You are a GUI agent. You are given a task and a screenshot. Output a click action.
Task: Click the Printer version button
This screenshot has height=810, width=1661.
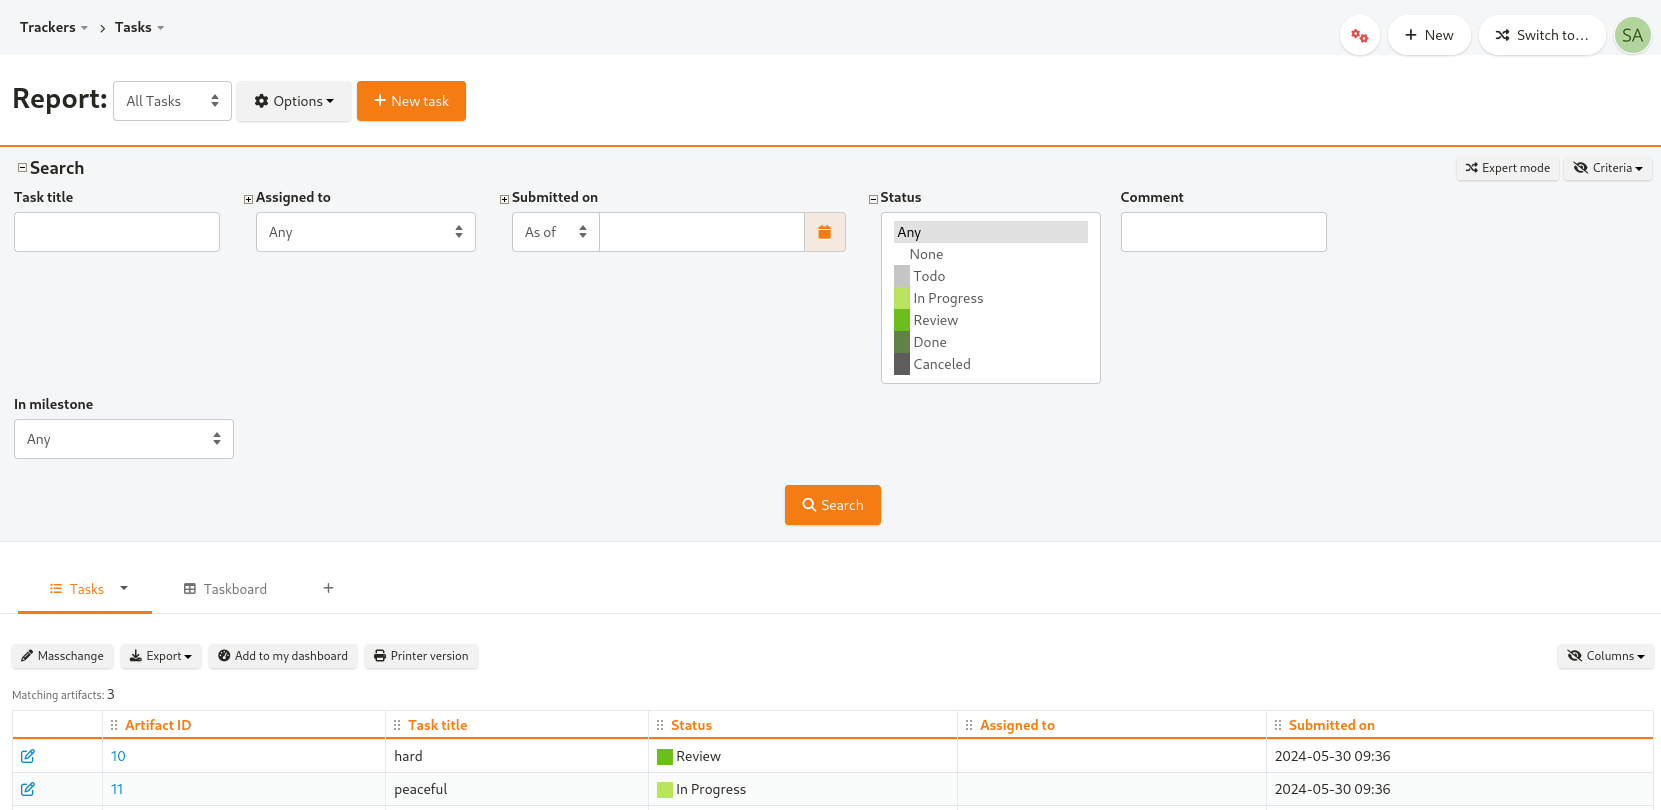[x=421, y=656]
